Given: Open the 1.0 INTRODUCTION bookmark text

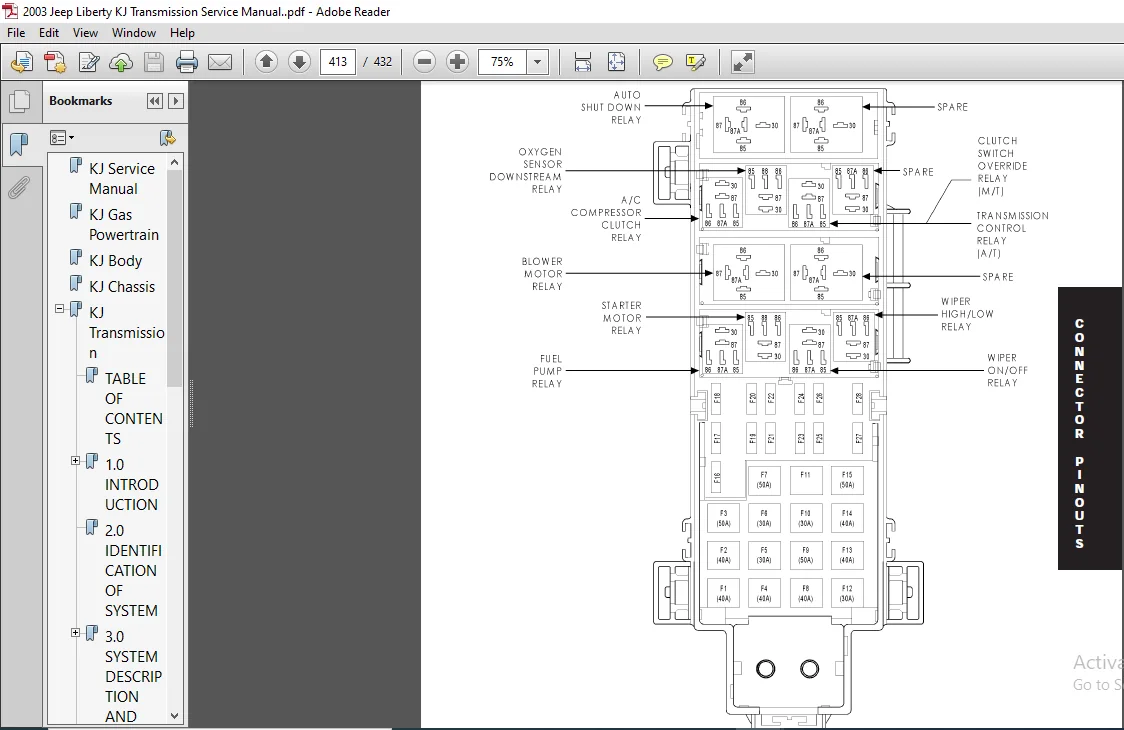Looking at the screenshot, I should point(131,484).
